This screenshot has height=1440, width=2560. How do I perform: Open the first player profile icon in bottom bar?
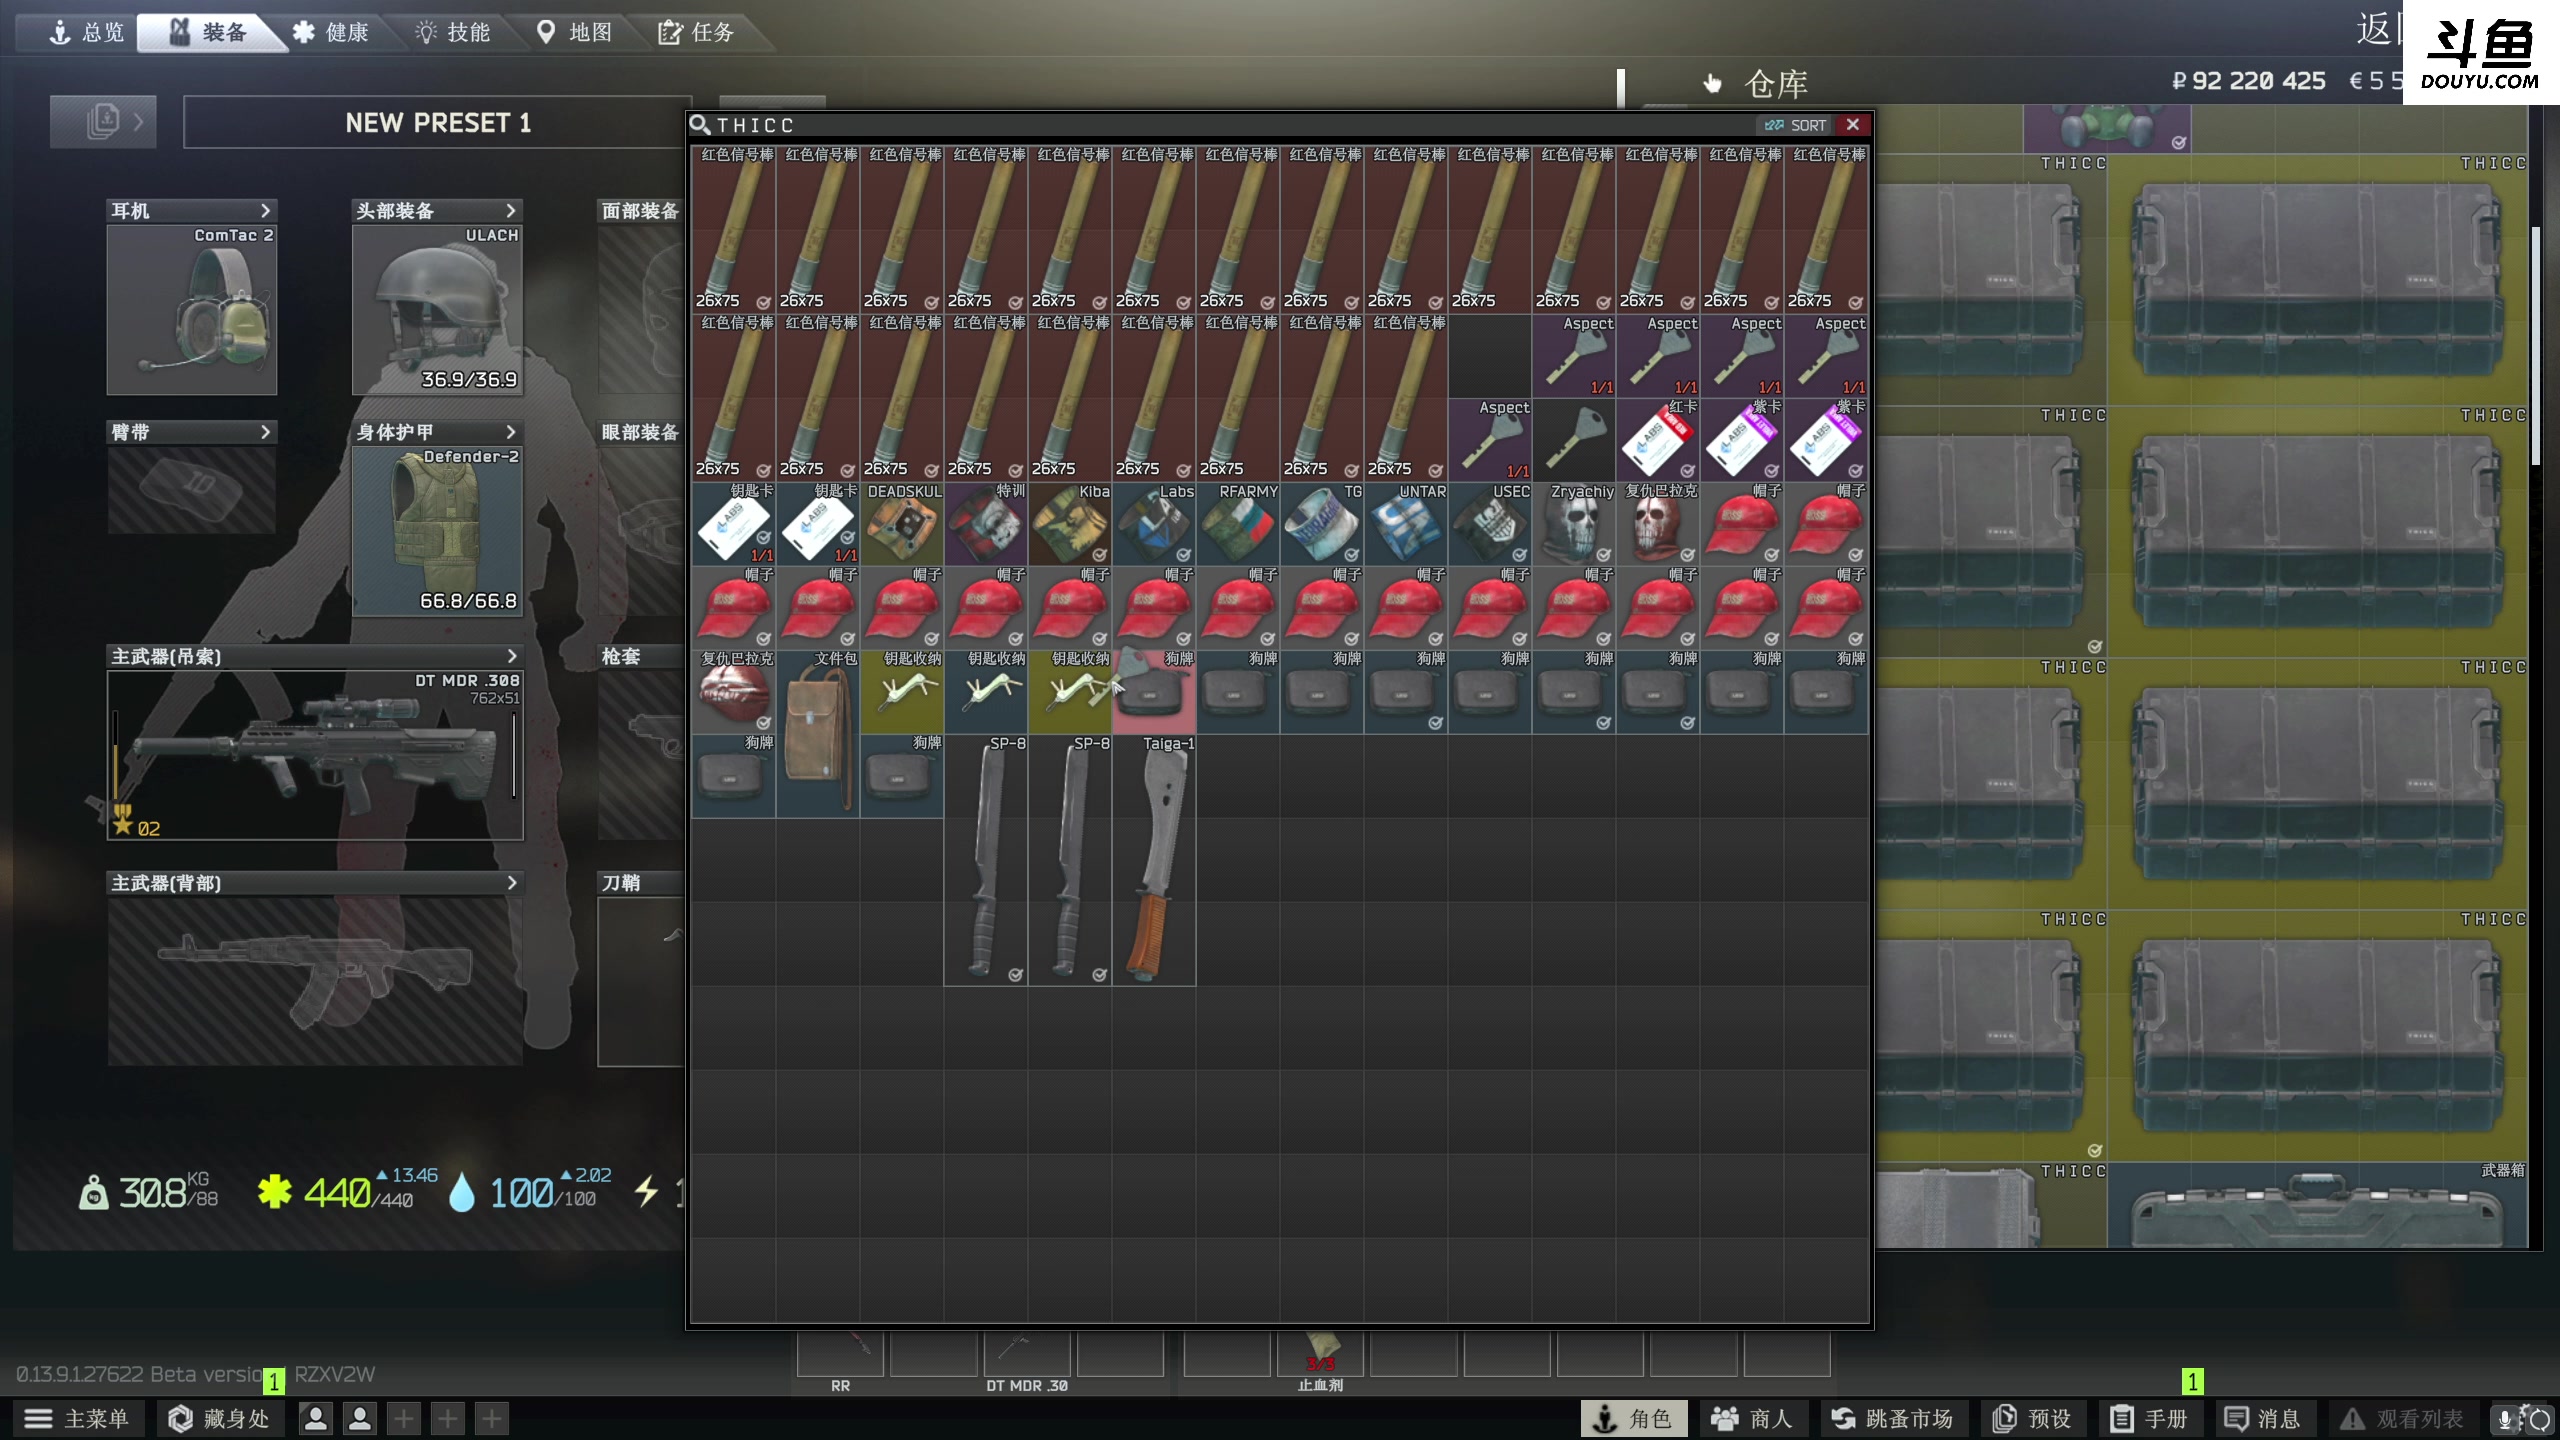tap(315, 1418)
